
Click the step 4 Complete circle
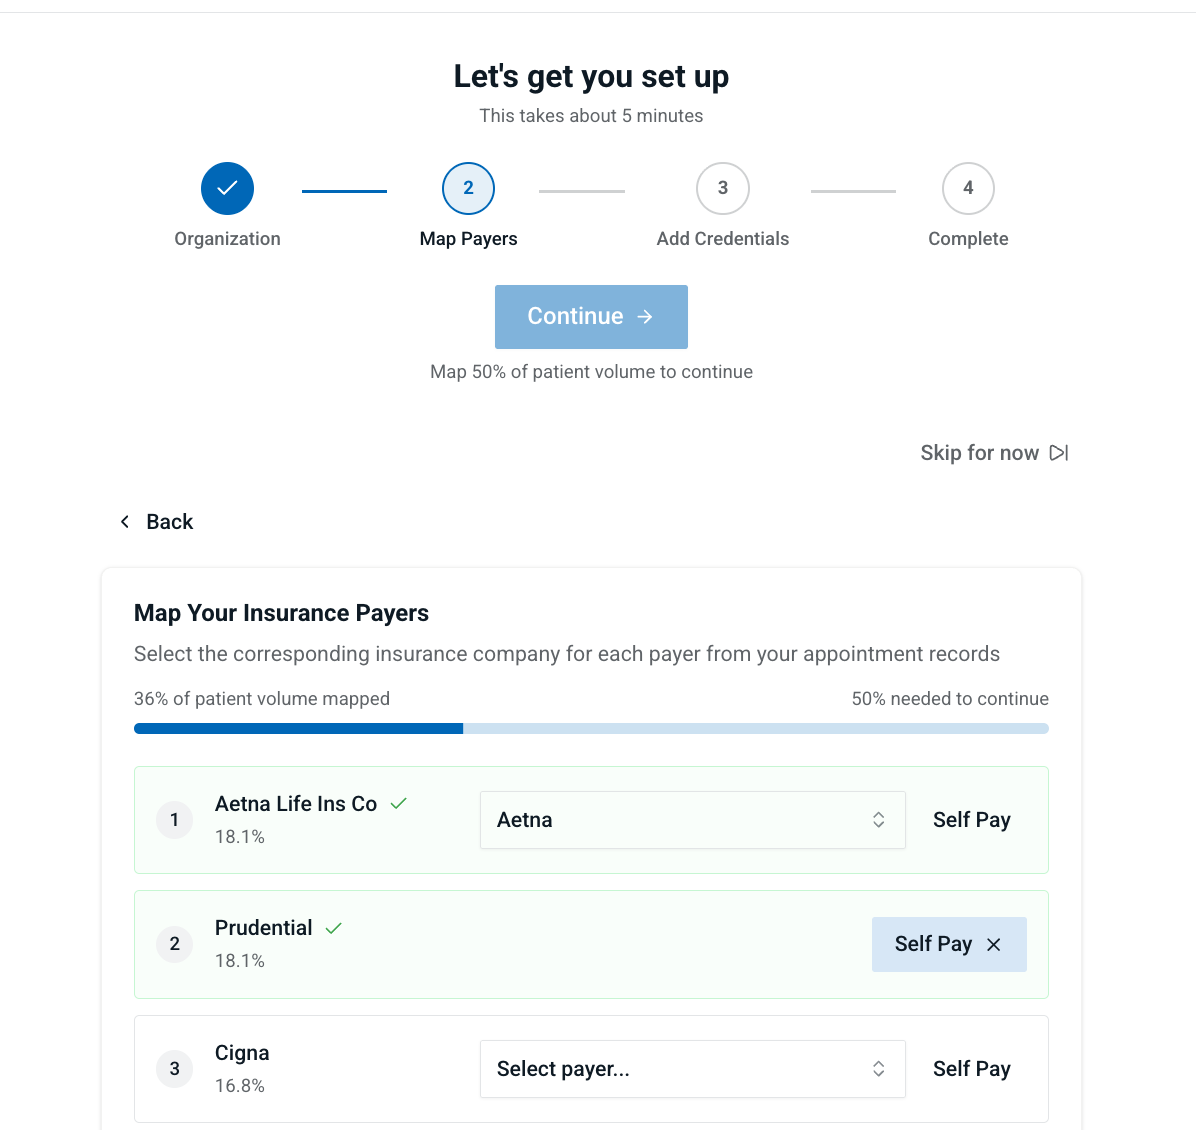tap(967, 188)
